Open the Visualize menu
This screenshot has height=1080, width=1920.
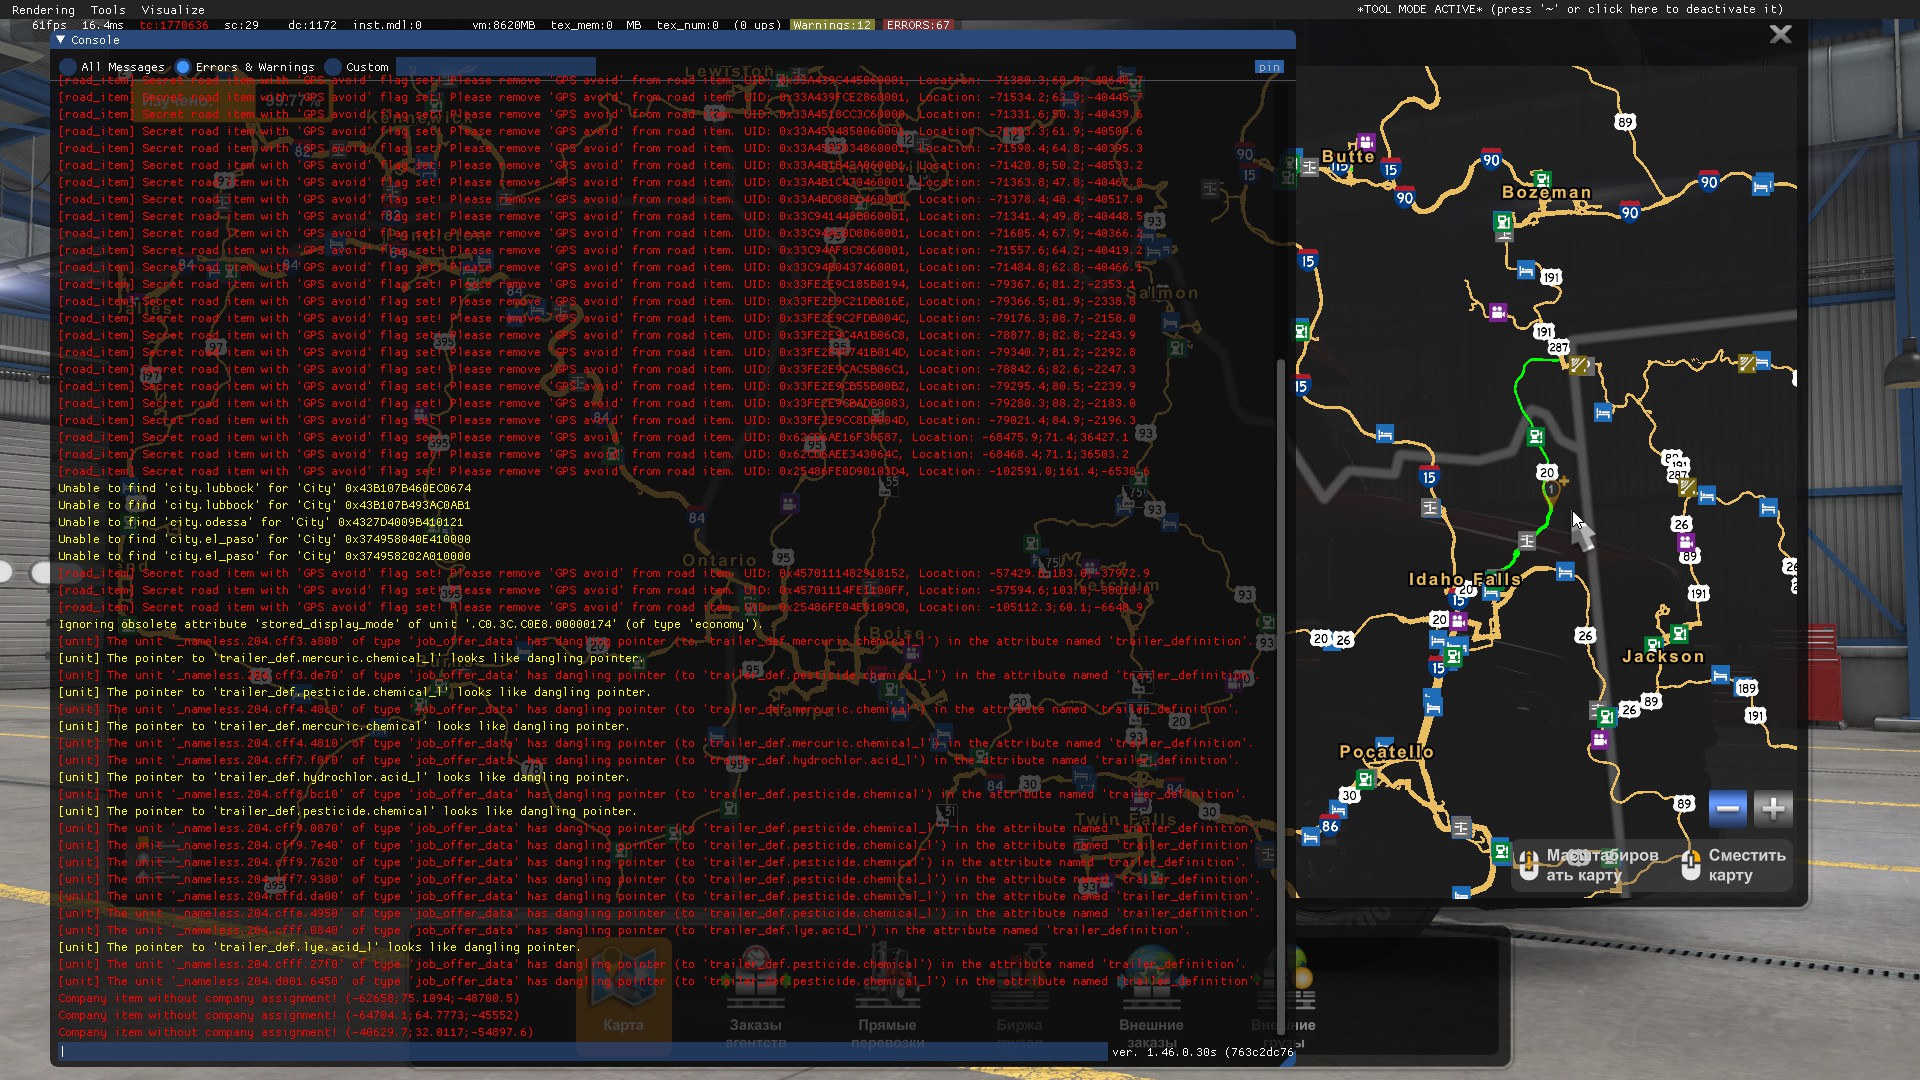173,9
